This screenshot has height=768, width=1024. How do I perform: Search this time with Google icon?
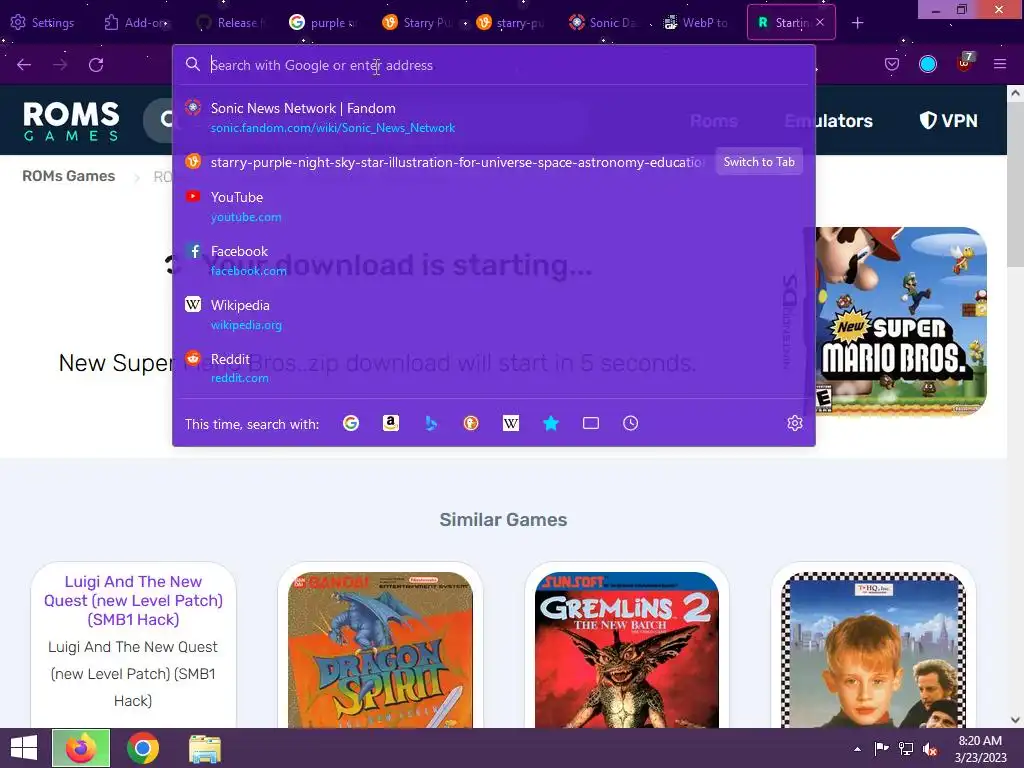[x=351, y=423]
